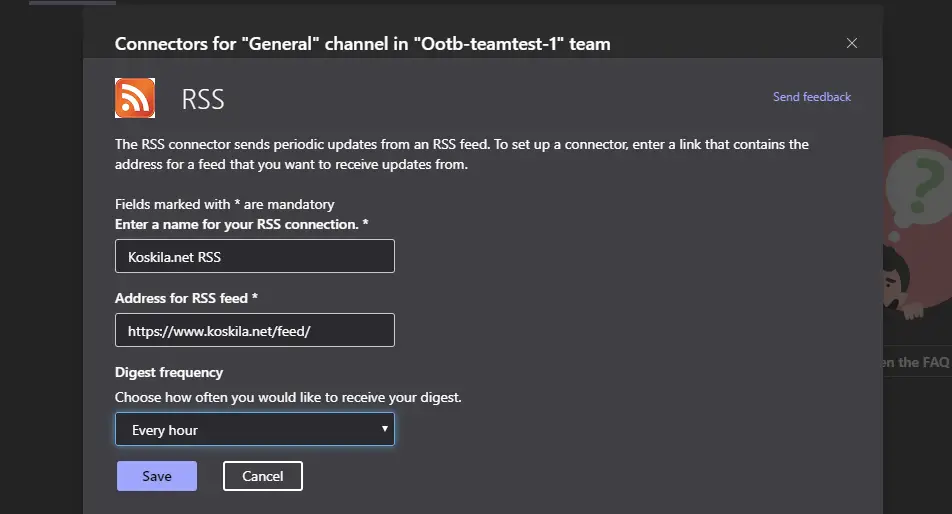This screenshot has height=514, width=952.
Task: Click the orange RSS feed icon
Action: (x=135, y=98)
